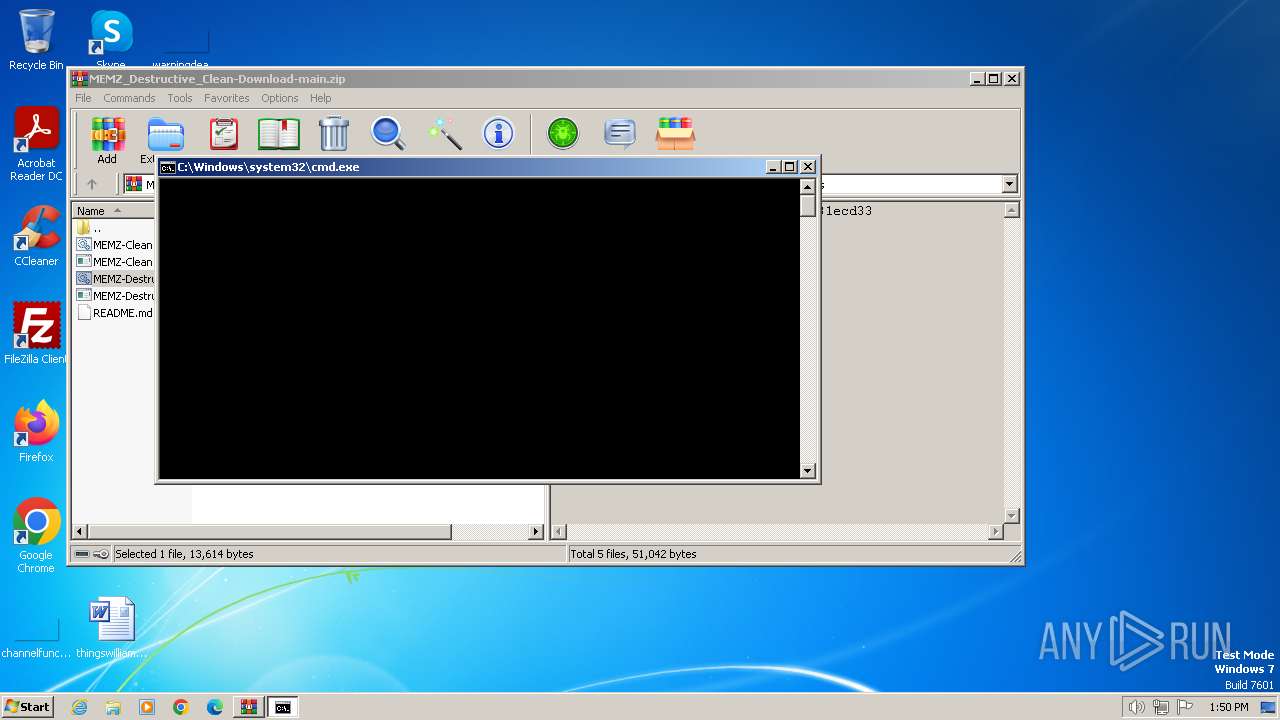Select the thingswilliam Word document on desktop

[111, 628]
